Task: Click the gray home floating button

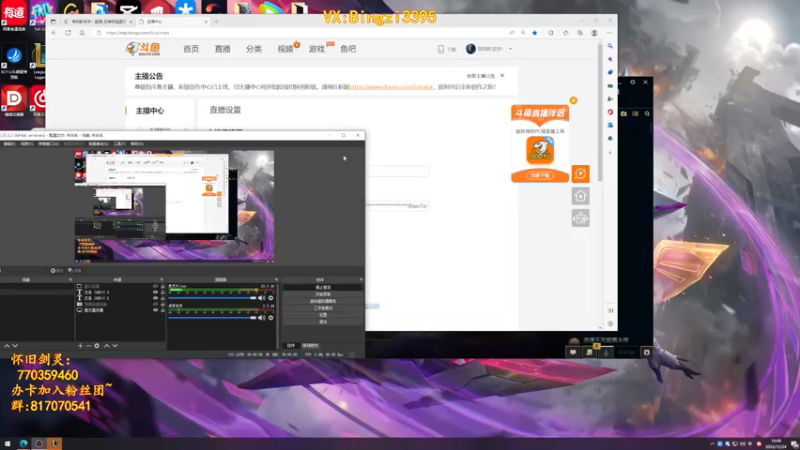Action: tap(581, 196)
